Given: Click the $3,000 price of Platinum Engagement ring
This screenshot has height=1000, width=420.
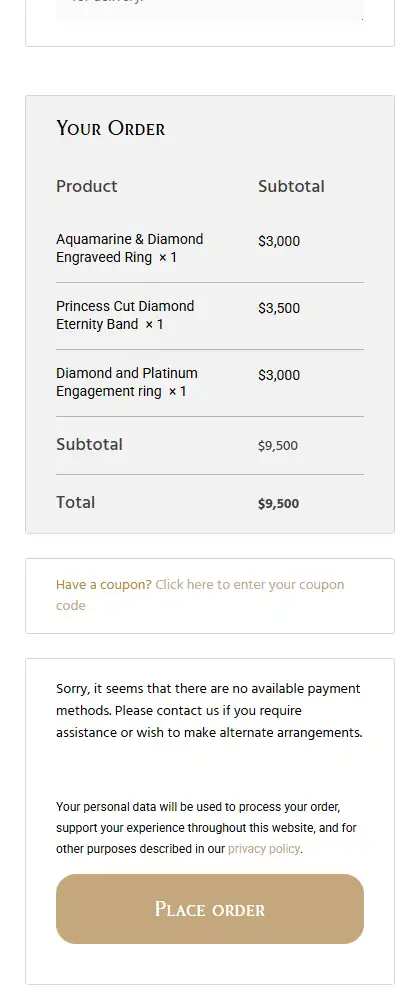Looking at the screenshot, I should click(279, 375).
